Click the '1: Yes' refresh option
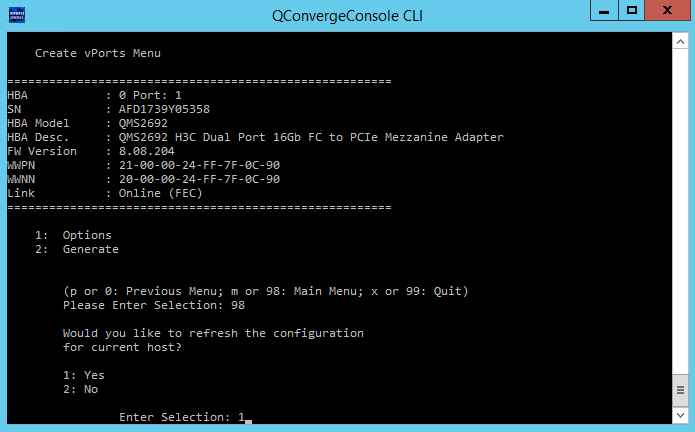This screenshot has height=432, width=695. (x=84, y=375)
